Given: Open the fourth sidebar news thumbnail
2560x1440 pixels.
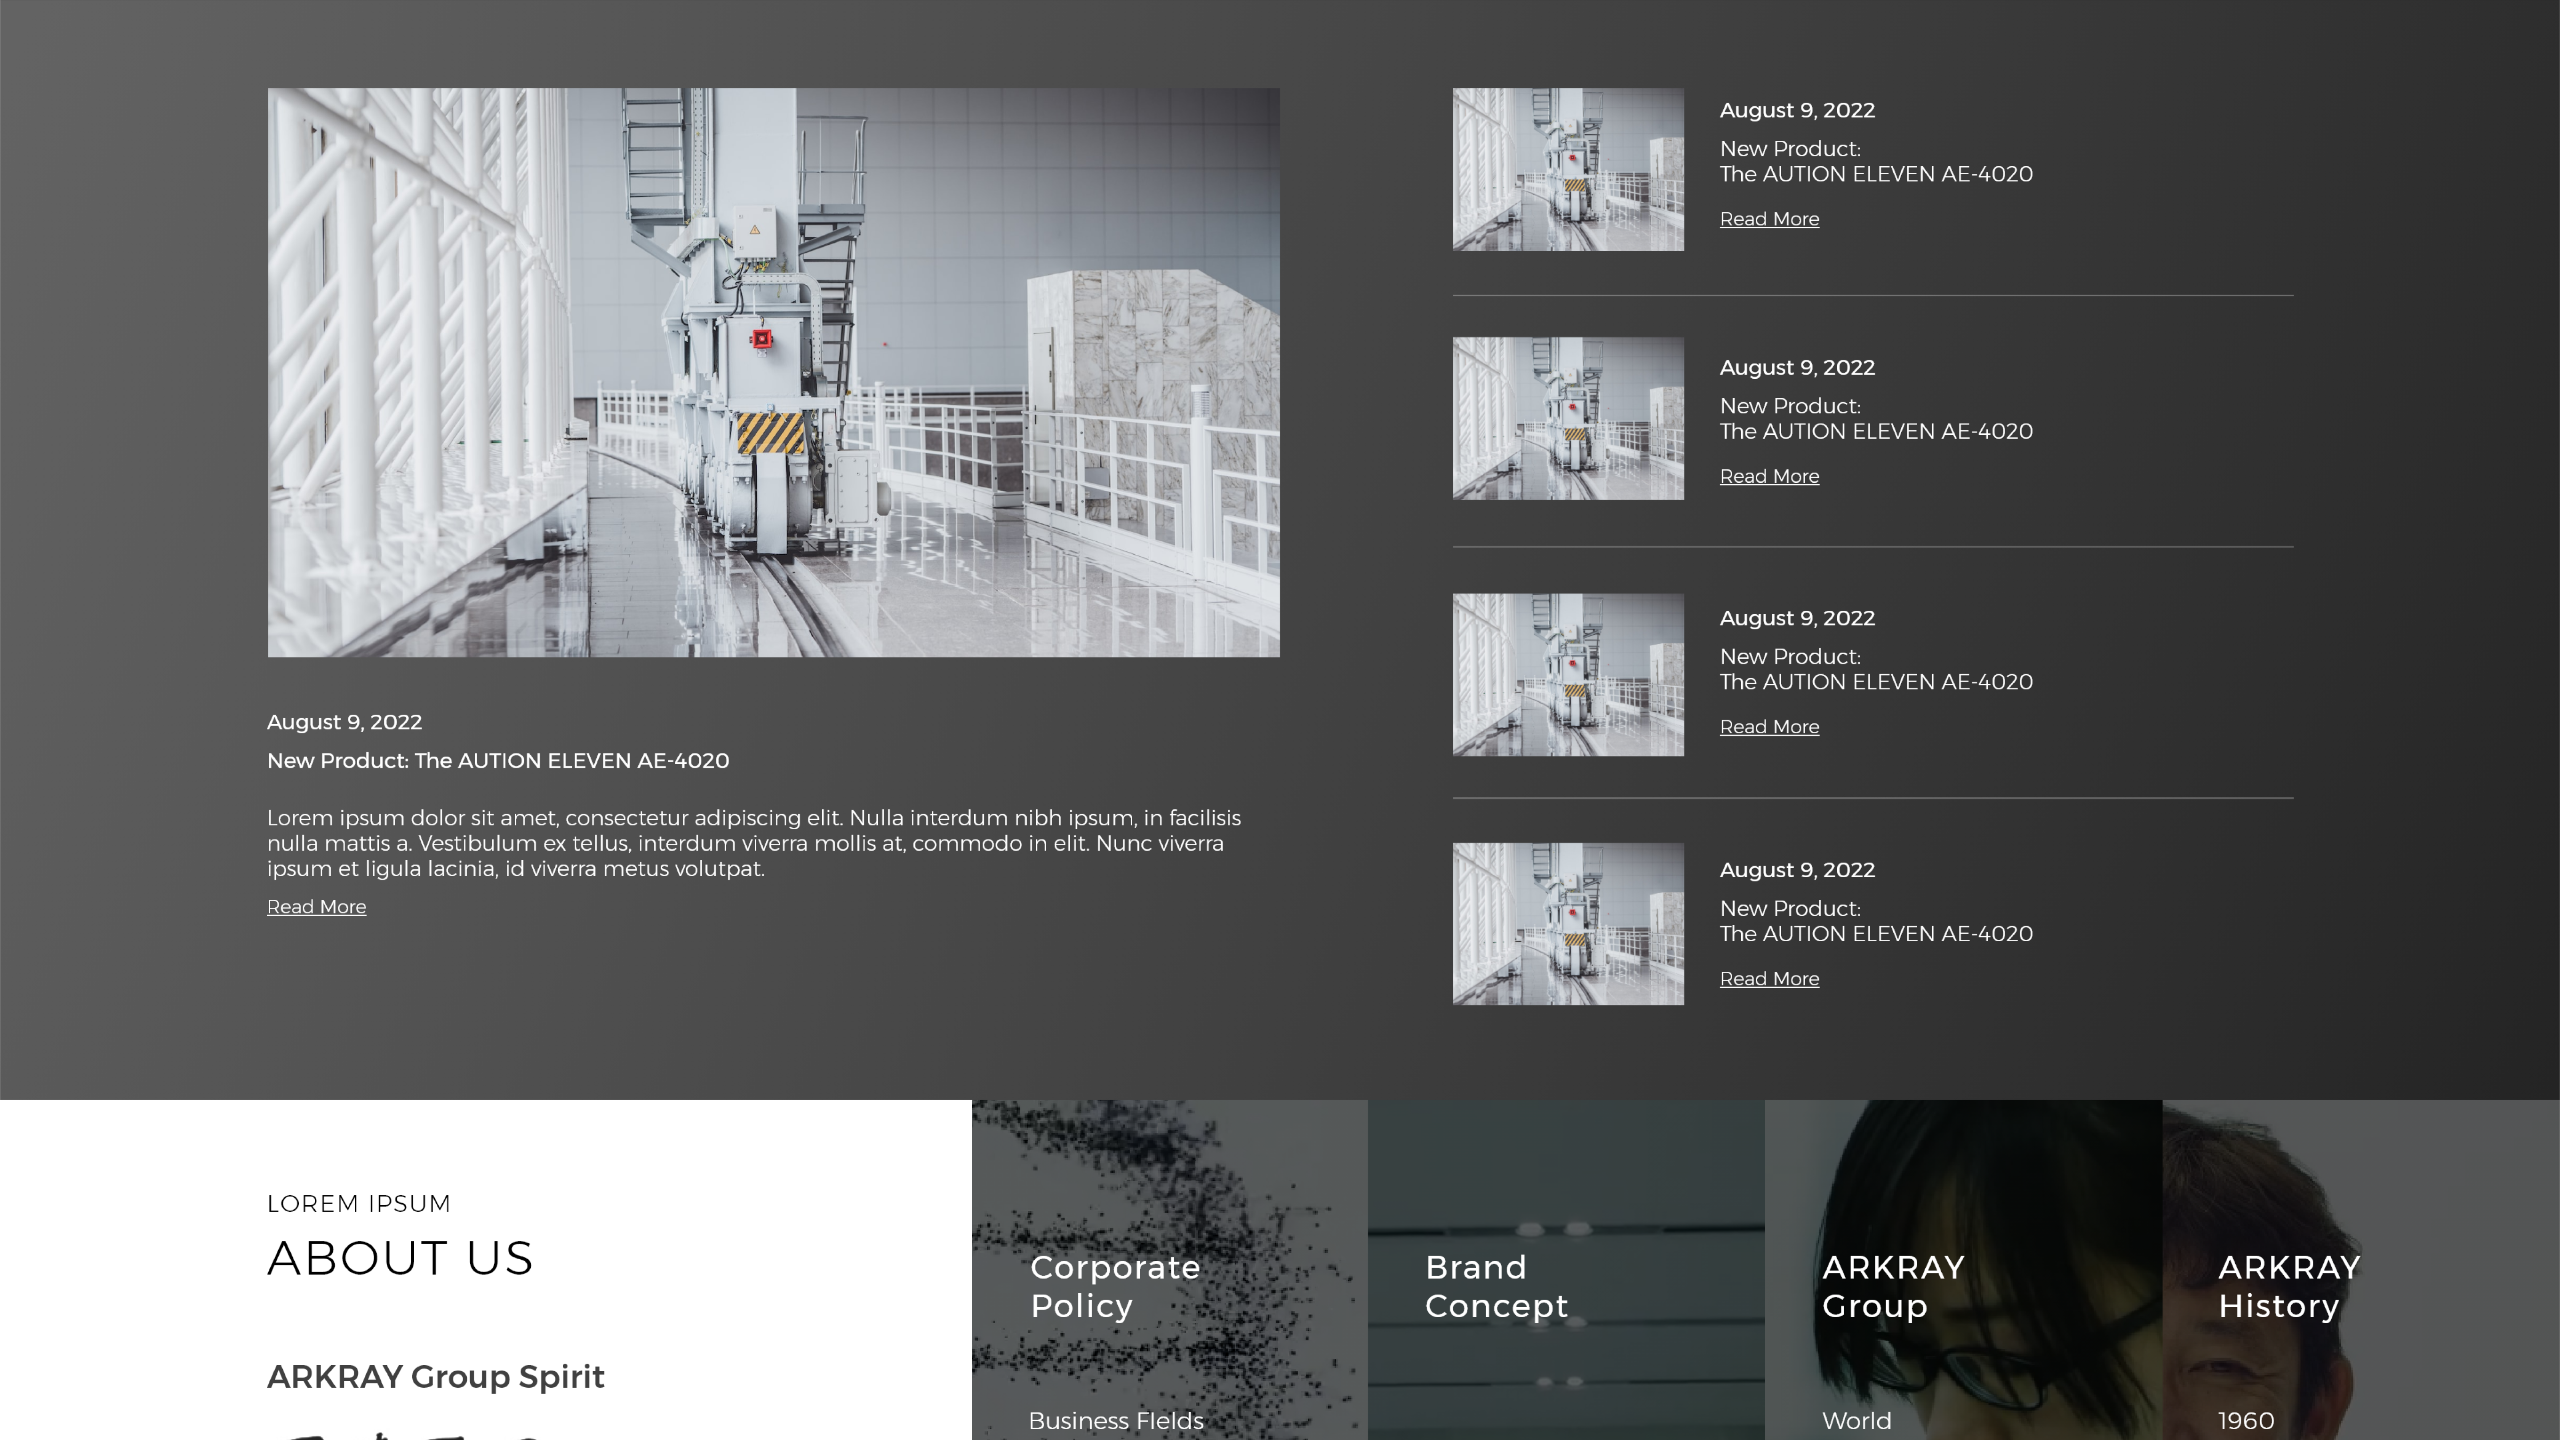Looking at the screenshot, I should (x=1567, y=924).
